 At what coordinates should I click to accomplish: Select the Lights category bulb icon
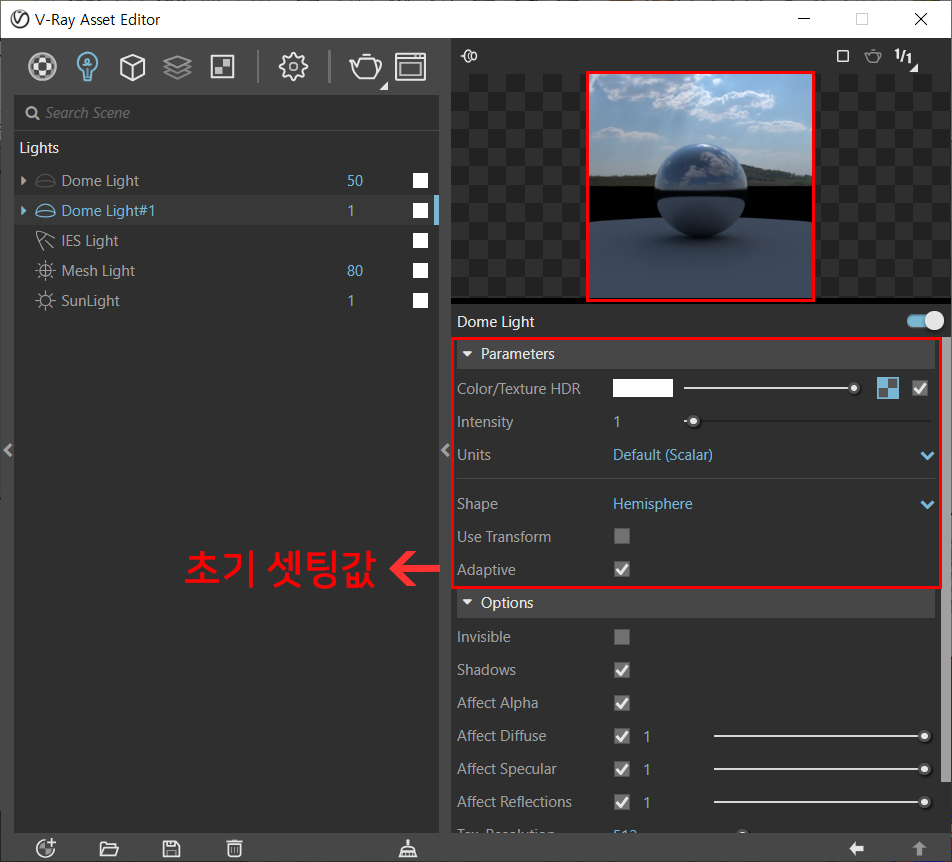click(87, 67)
